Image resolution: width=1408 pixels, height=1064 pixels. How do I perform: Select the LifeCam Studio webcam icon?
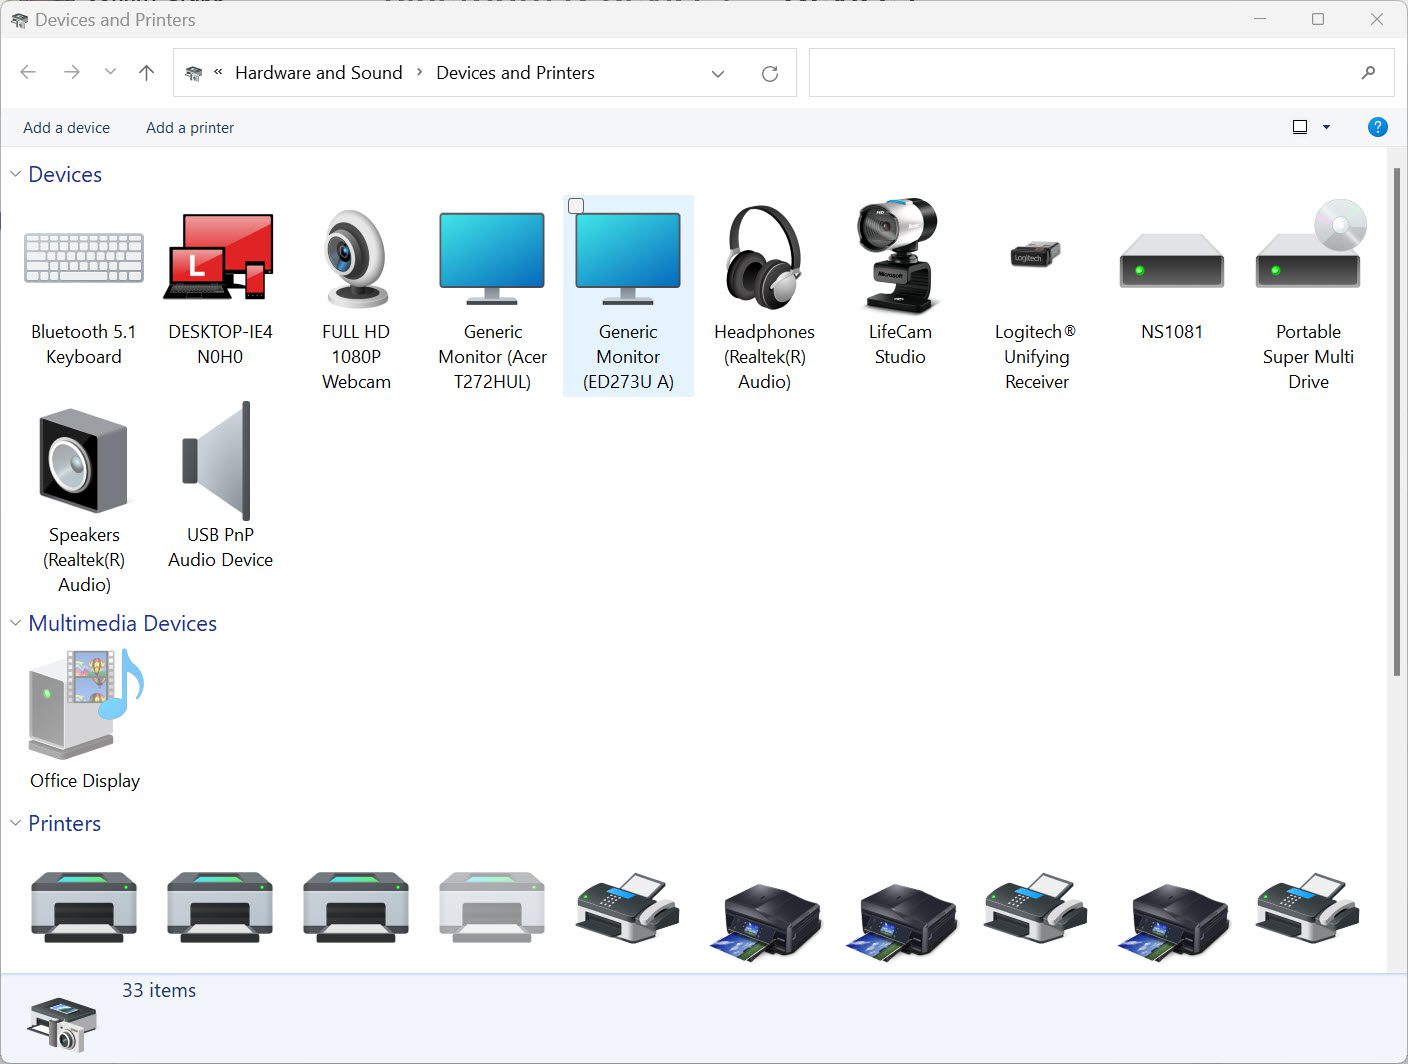899,255
